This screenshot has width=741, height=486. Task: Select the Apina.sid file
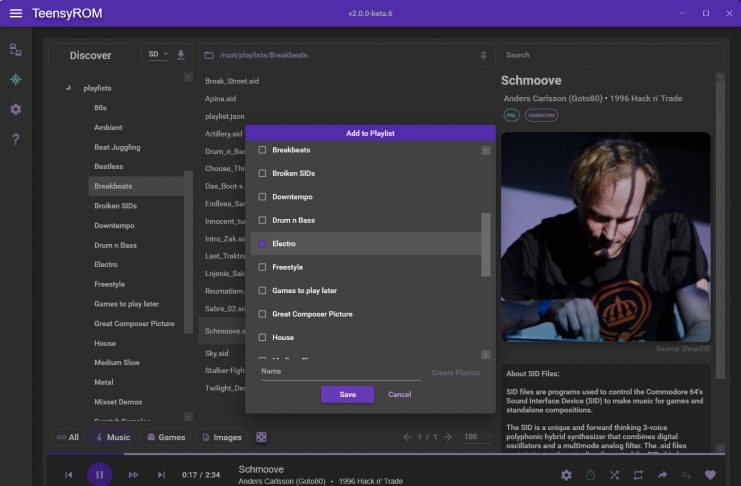(220, 99)
